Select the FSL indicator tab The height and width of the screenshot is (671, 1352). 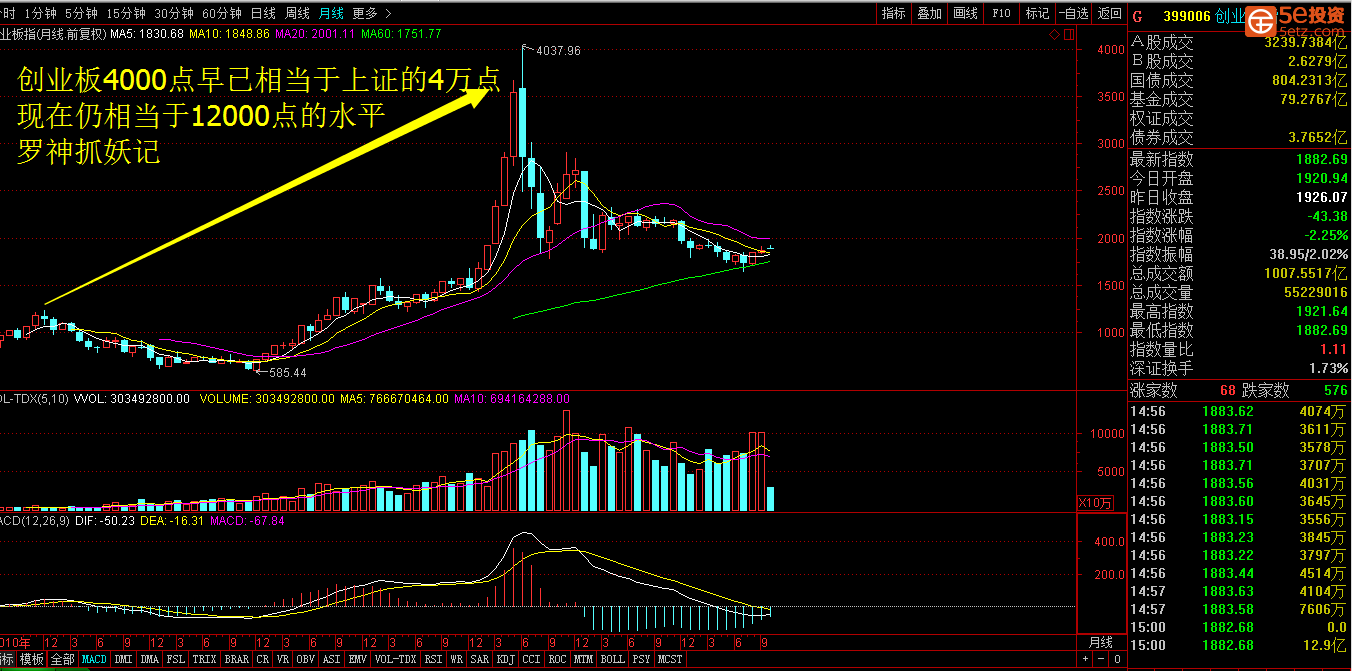(176, 660)
